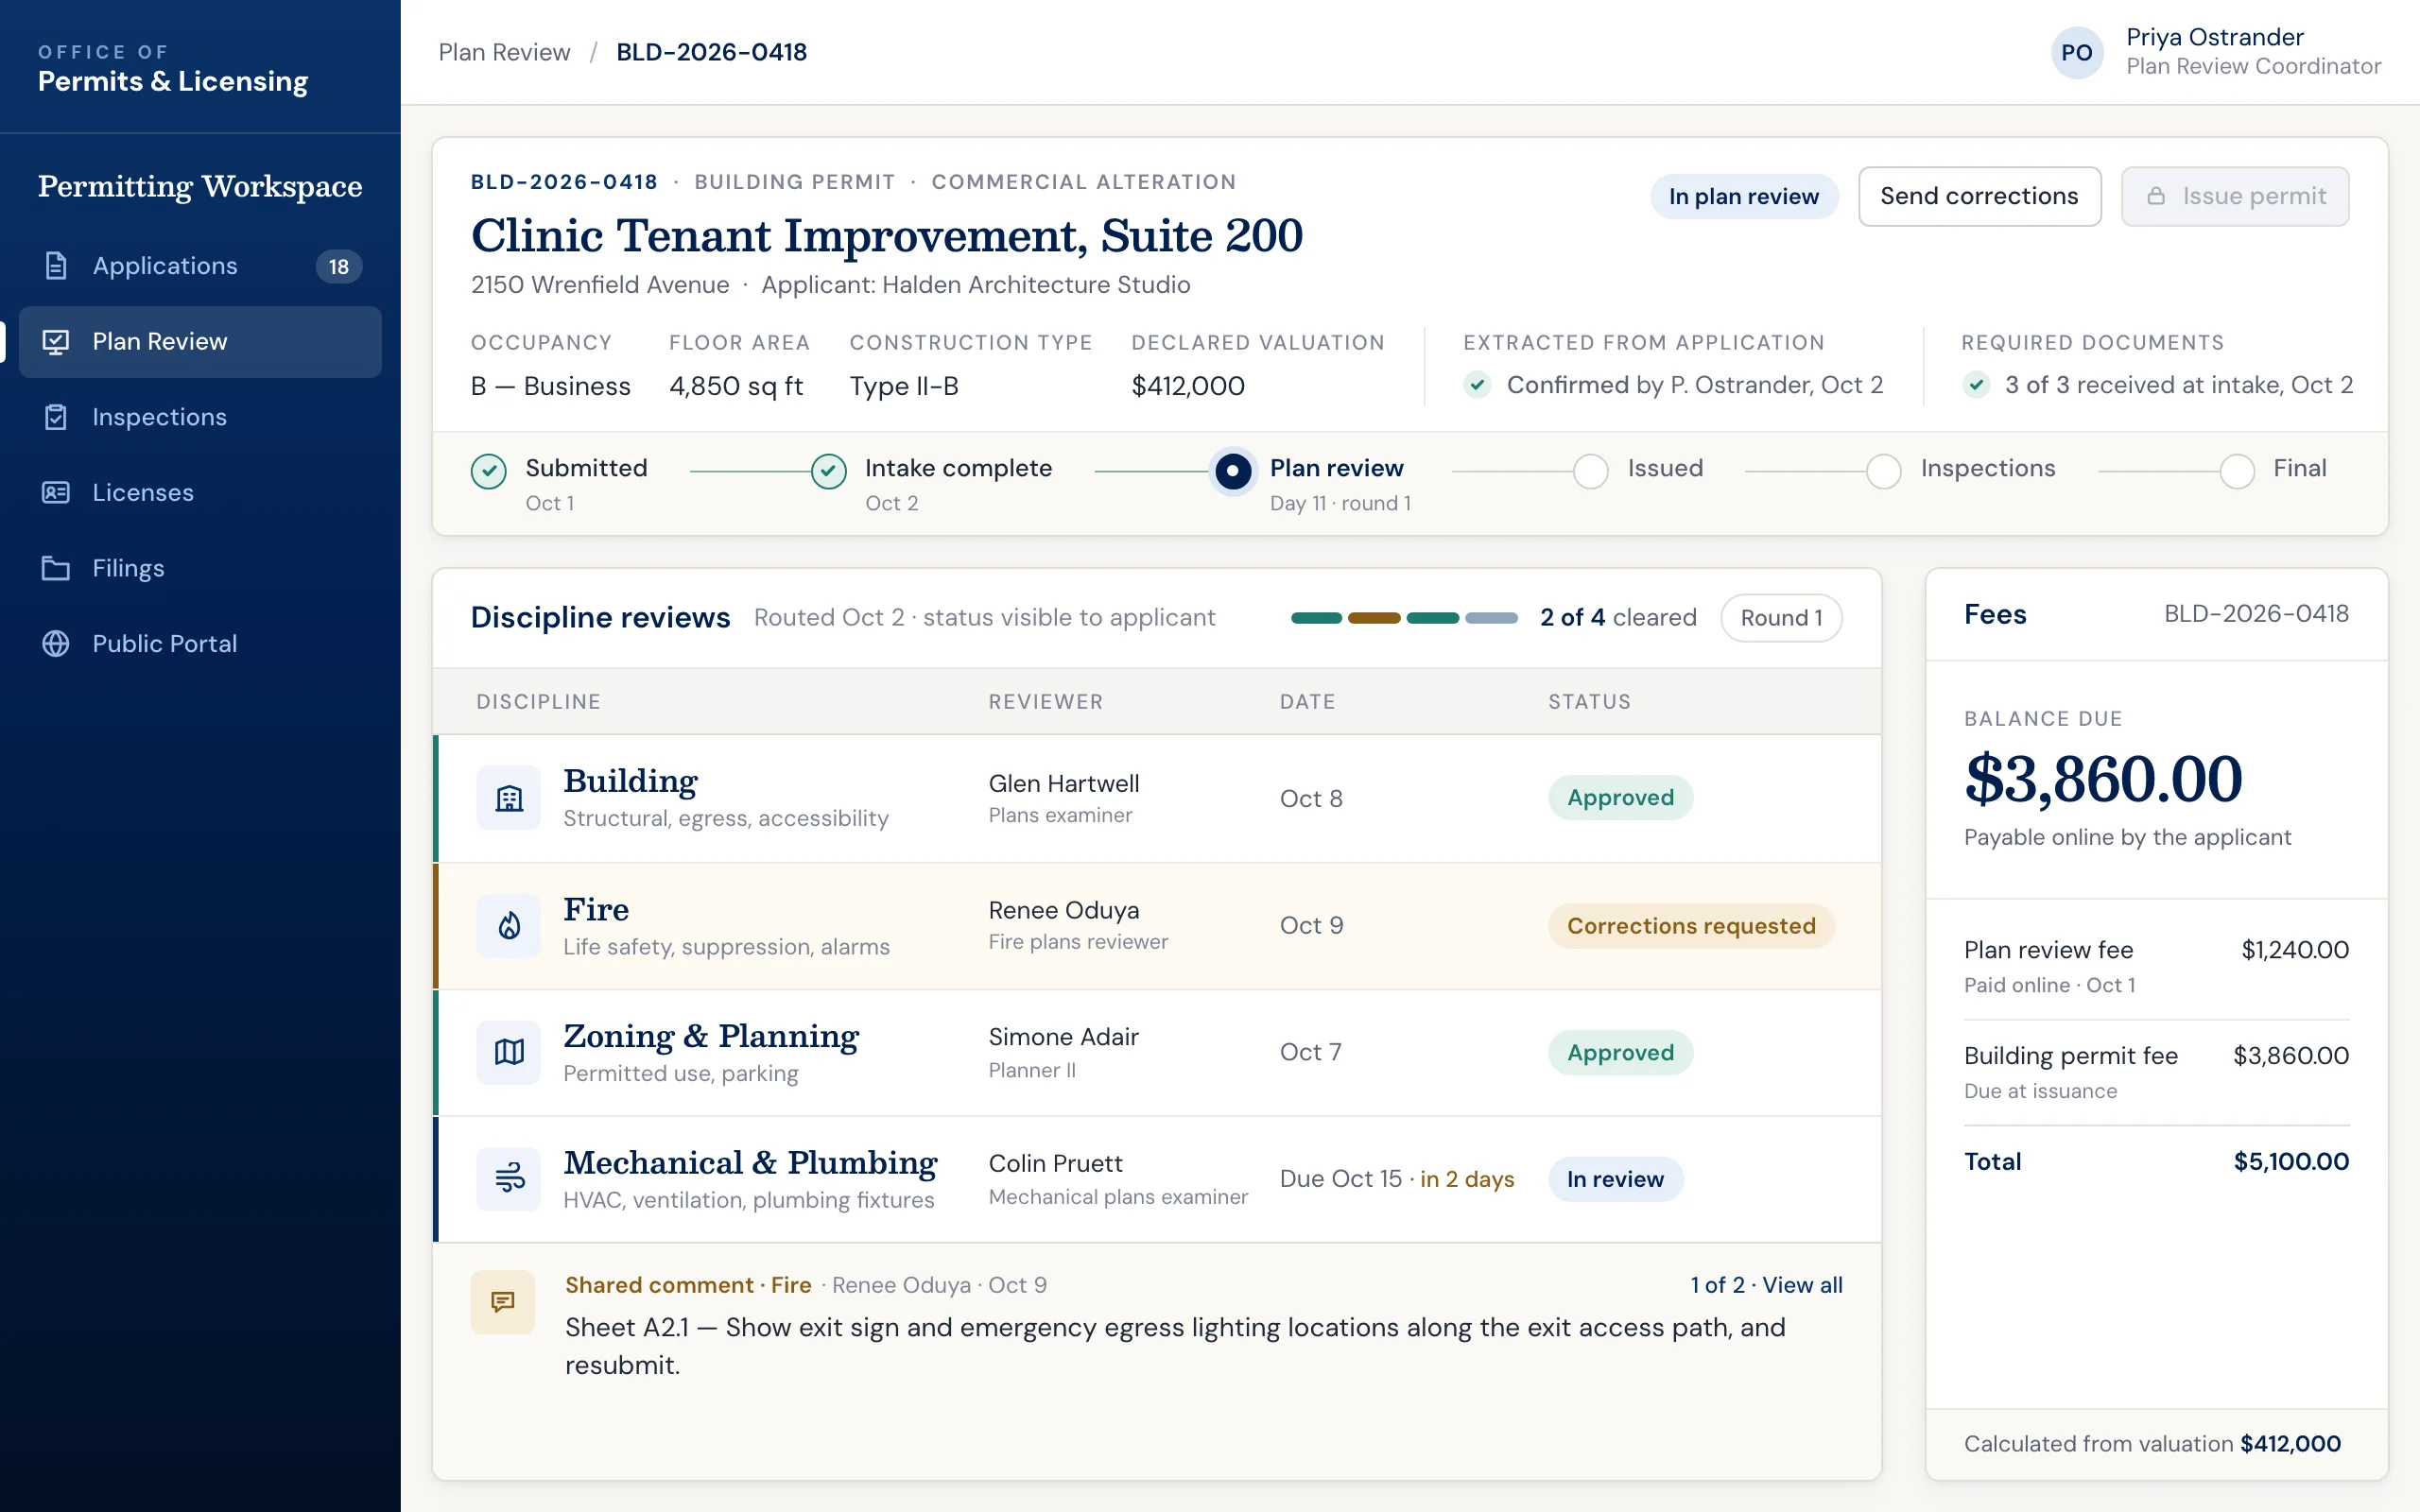Click the 1 of 2 · View all link
The width and height of the screenshot is (2420, 1512).
pos(1766,1285)
